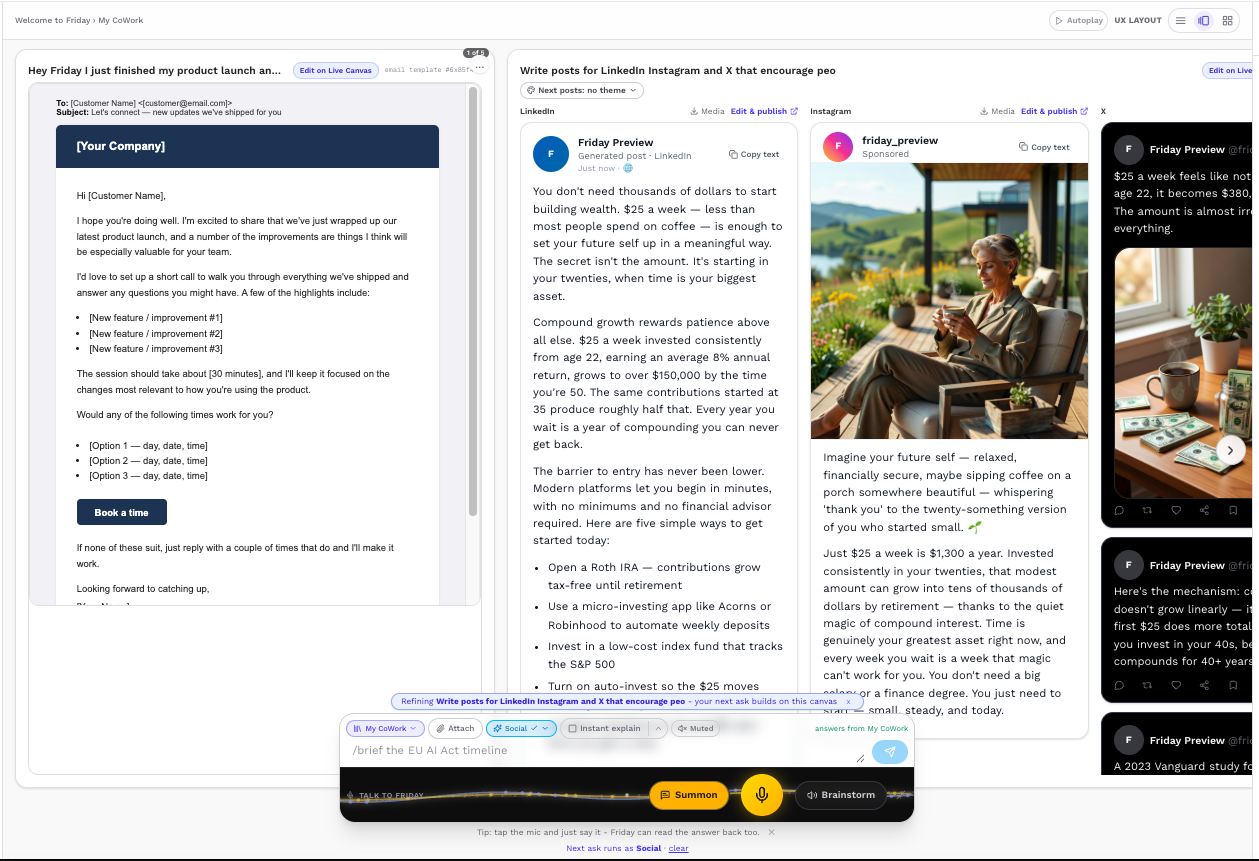Viewport: 1259px width, 861px height.
Task: Repost icon on first X post
Action: 1147,510
